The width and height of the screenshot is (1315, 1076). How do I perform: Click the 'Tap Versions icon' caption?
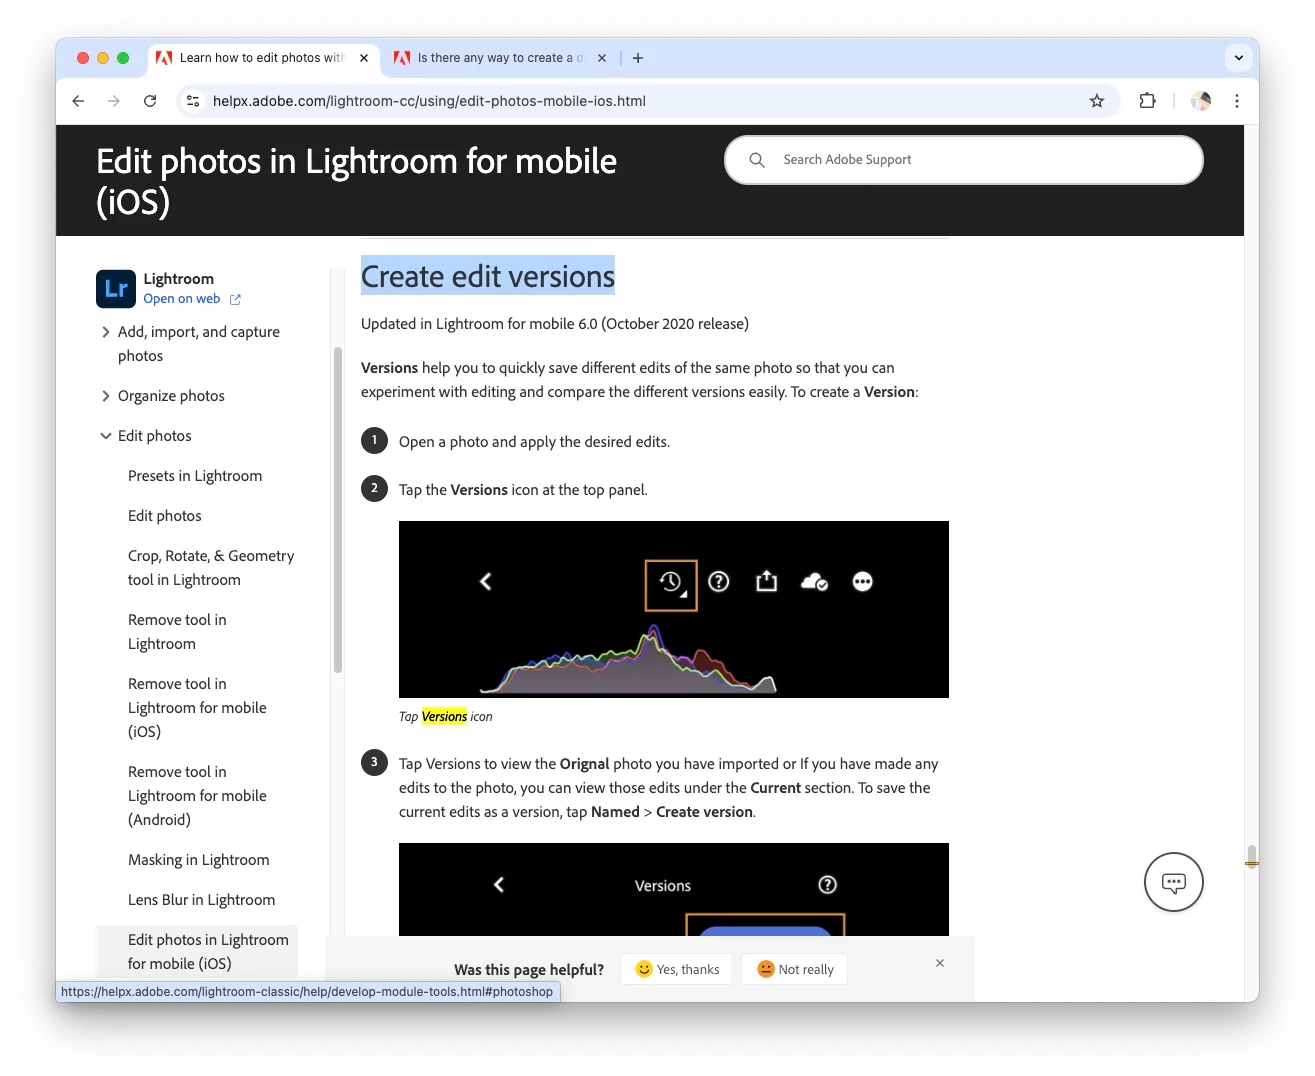coord(445,717)
